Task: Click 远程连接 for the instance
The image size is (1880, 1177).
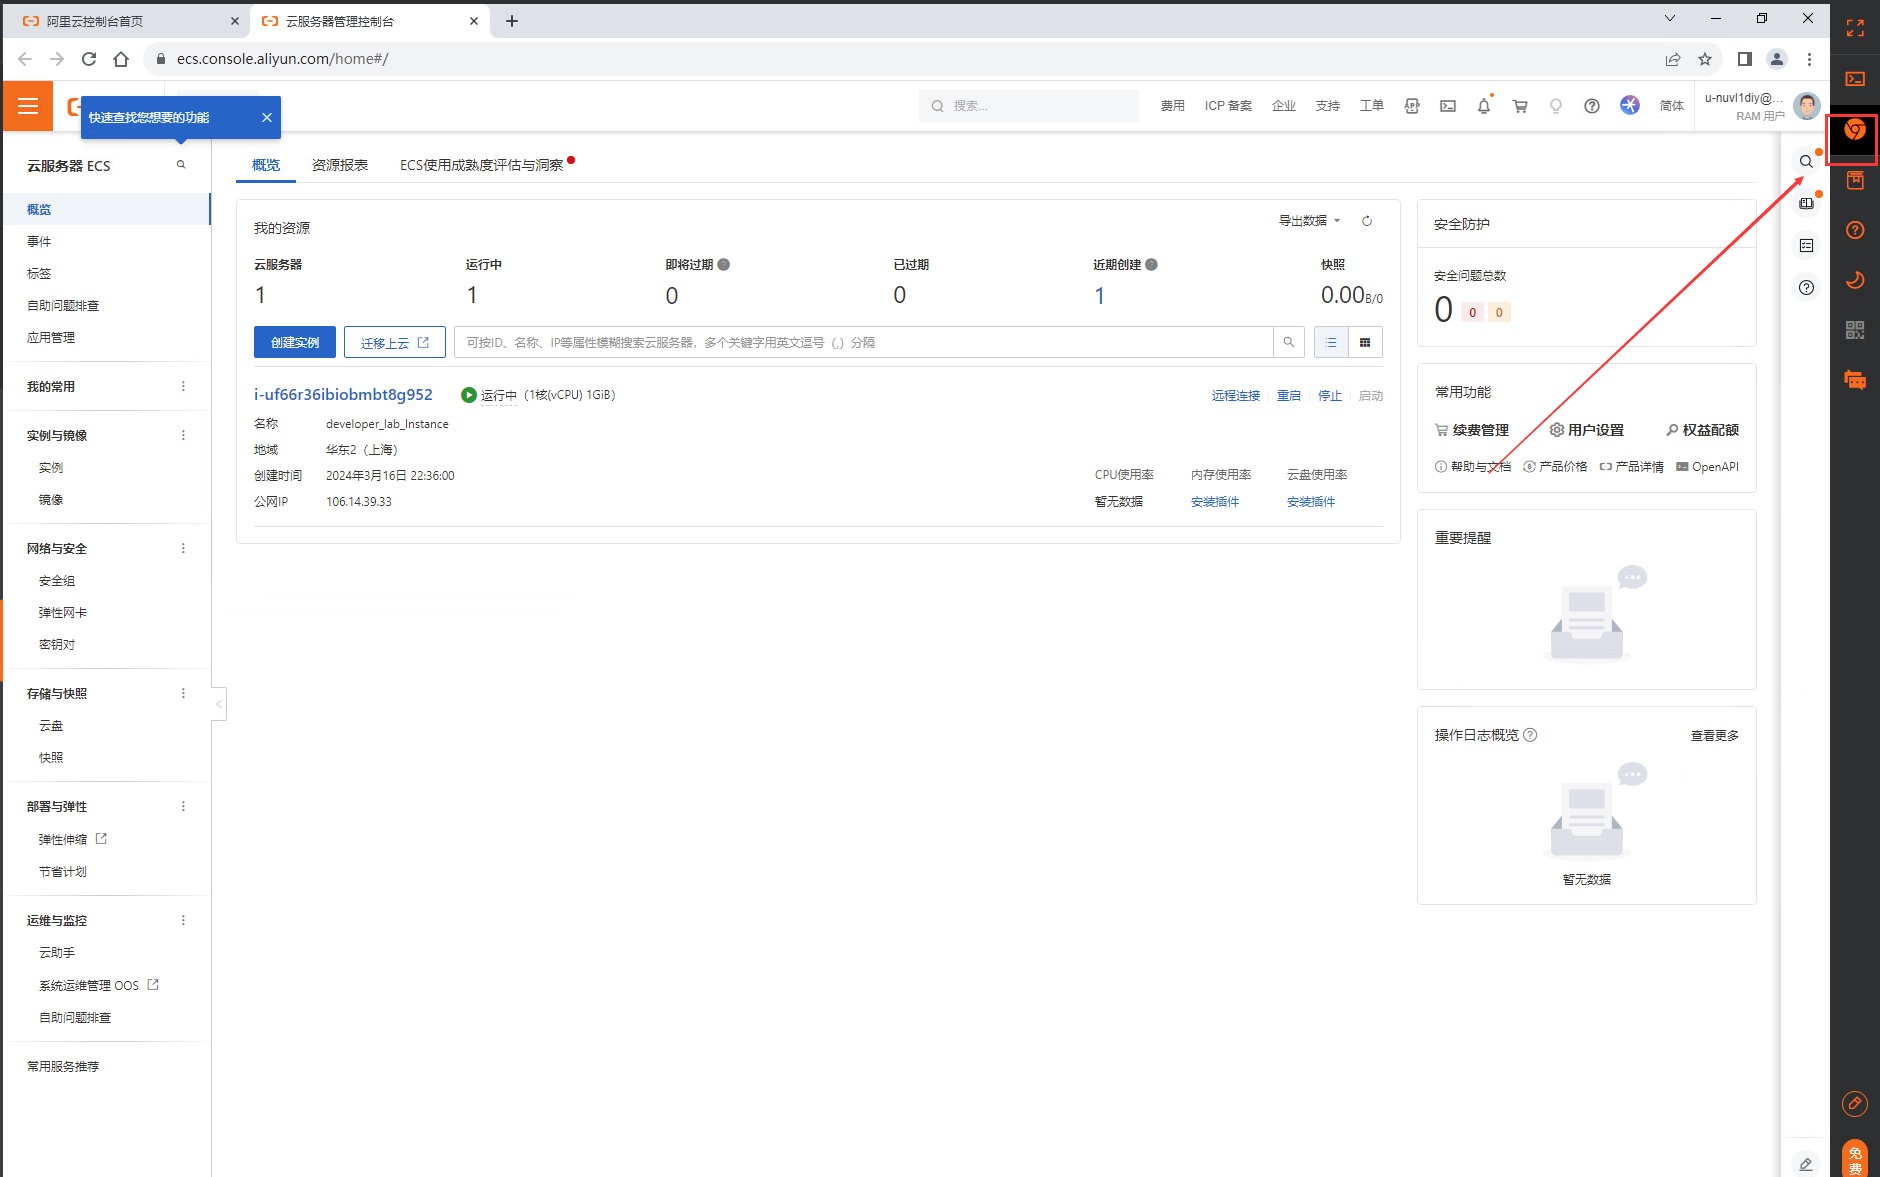Action: point(1236,396)
